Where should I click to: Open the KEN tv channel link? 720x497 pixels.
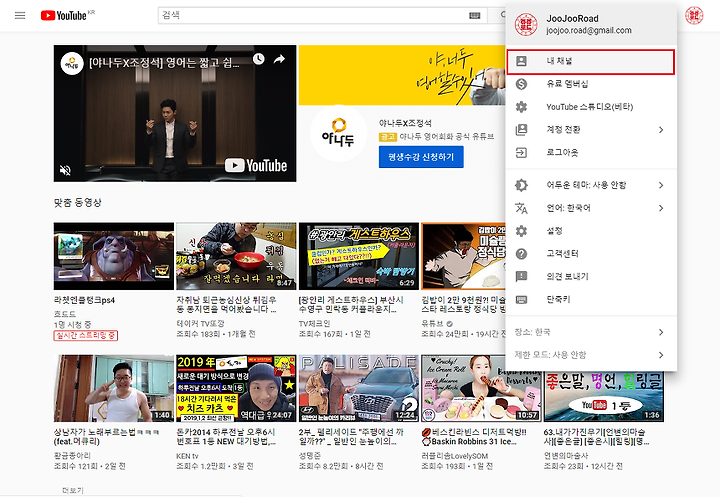click(x=187, y=456)
